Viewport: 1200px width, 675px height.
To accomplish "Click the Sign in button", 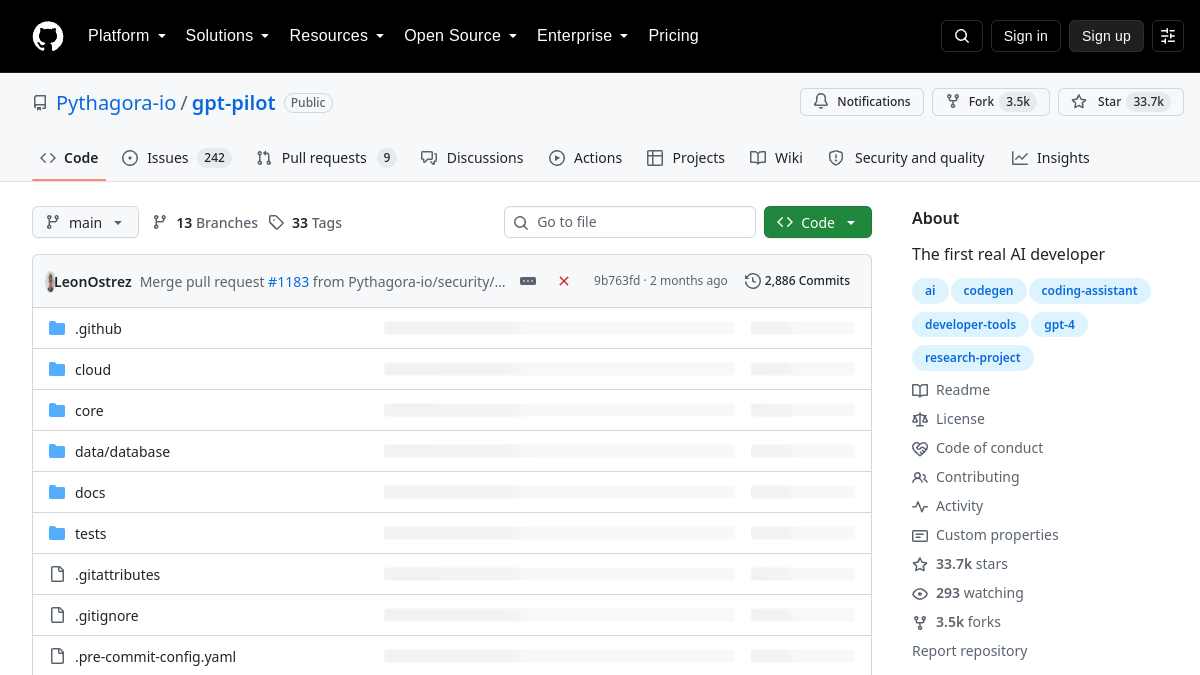I will click(x=1025, y=36).
